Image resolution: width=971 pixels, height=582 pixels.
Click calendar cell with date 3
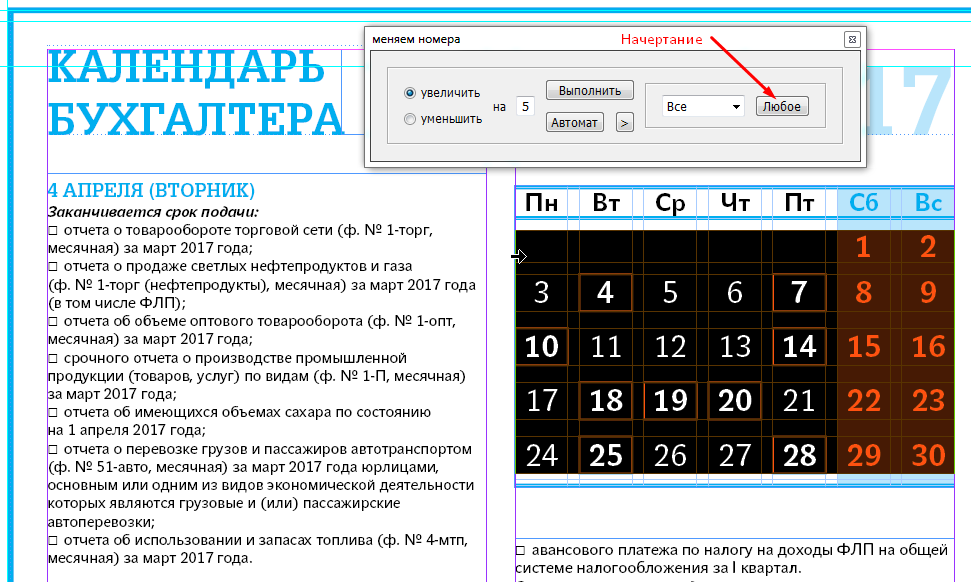541,292
